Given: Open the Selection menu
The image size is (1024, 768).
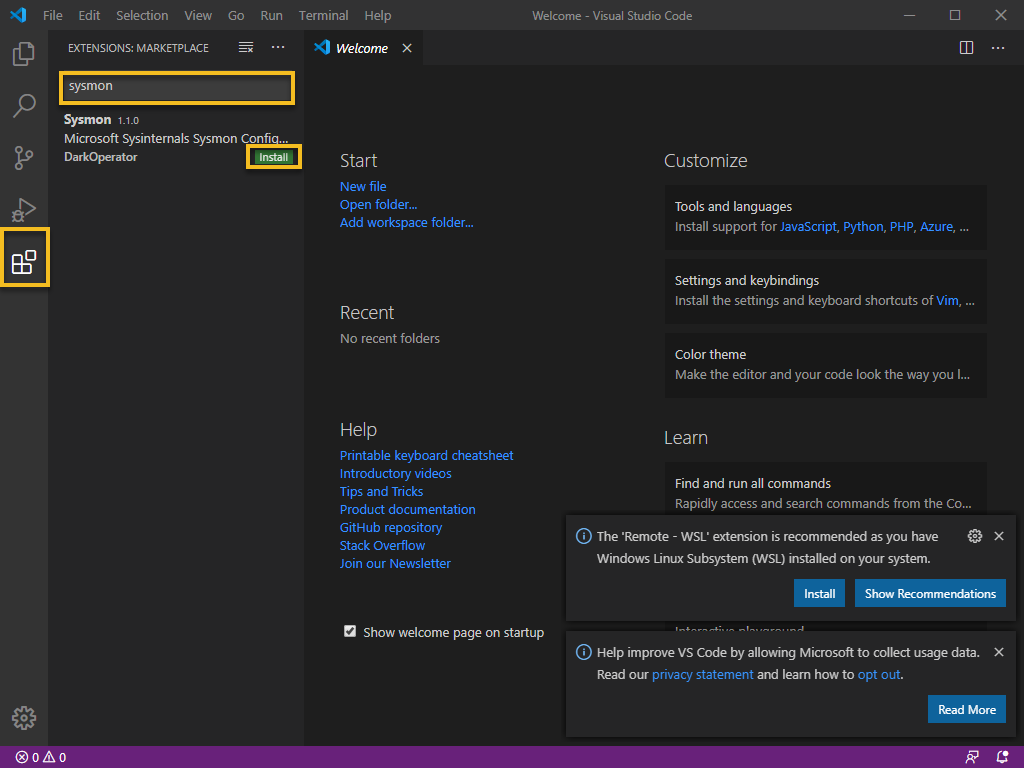Looking at the screenshot, I should click(x=142, y=15).
